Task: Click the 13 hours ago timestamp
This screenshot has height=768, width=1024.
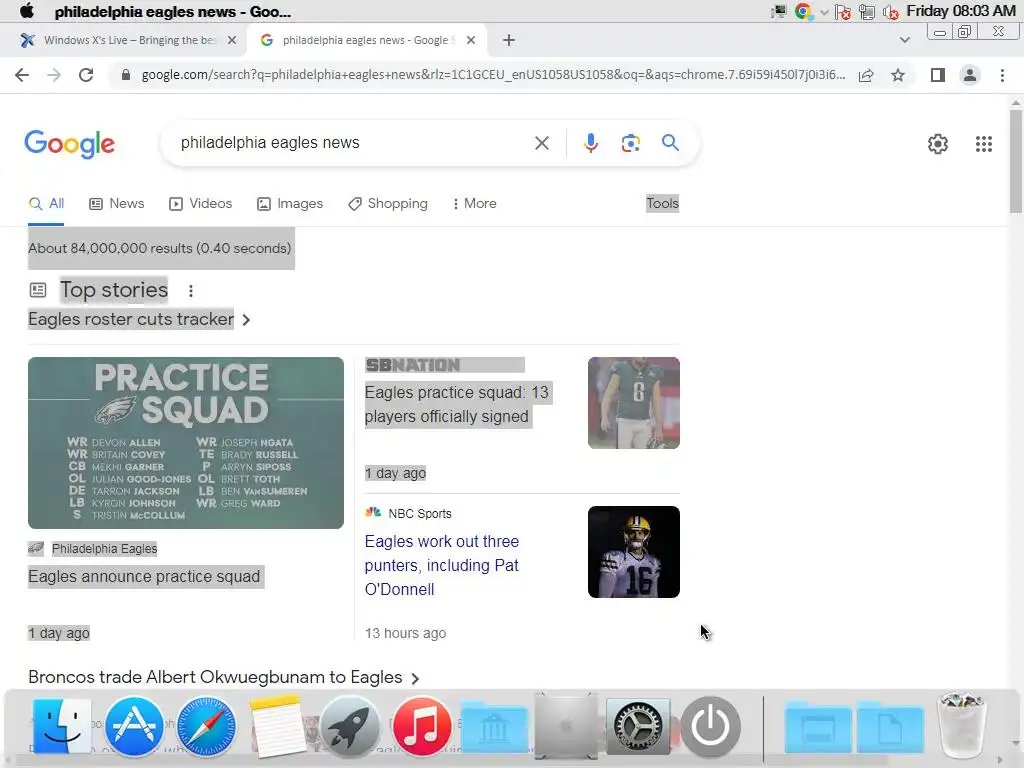Action: click(x=406, y=633)
